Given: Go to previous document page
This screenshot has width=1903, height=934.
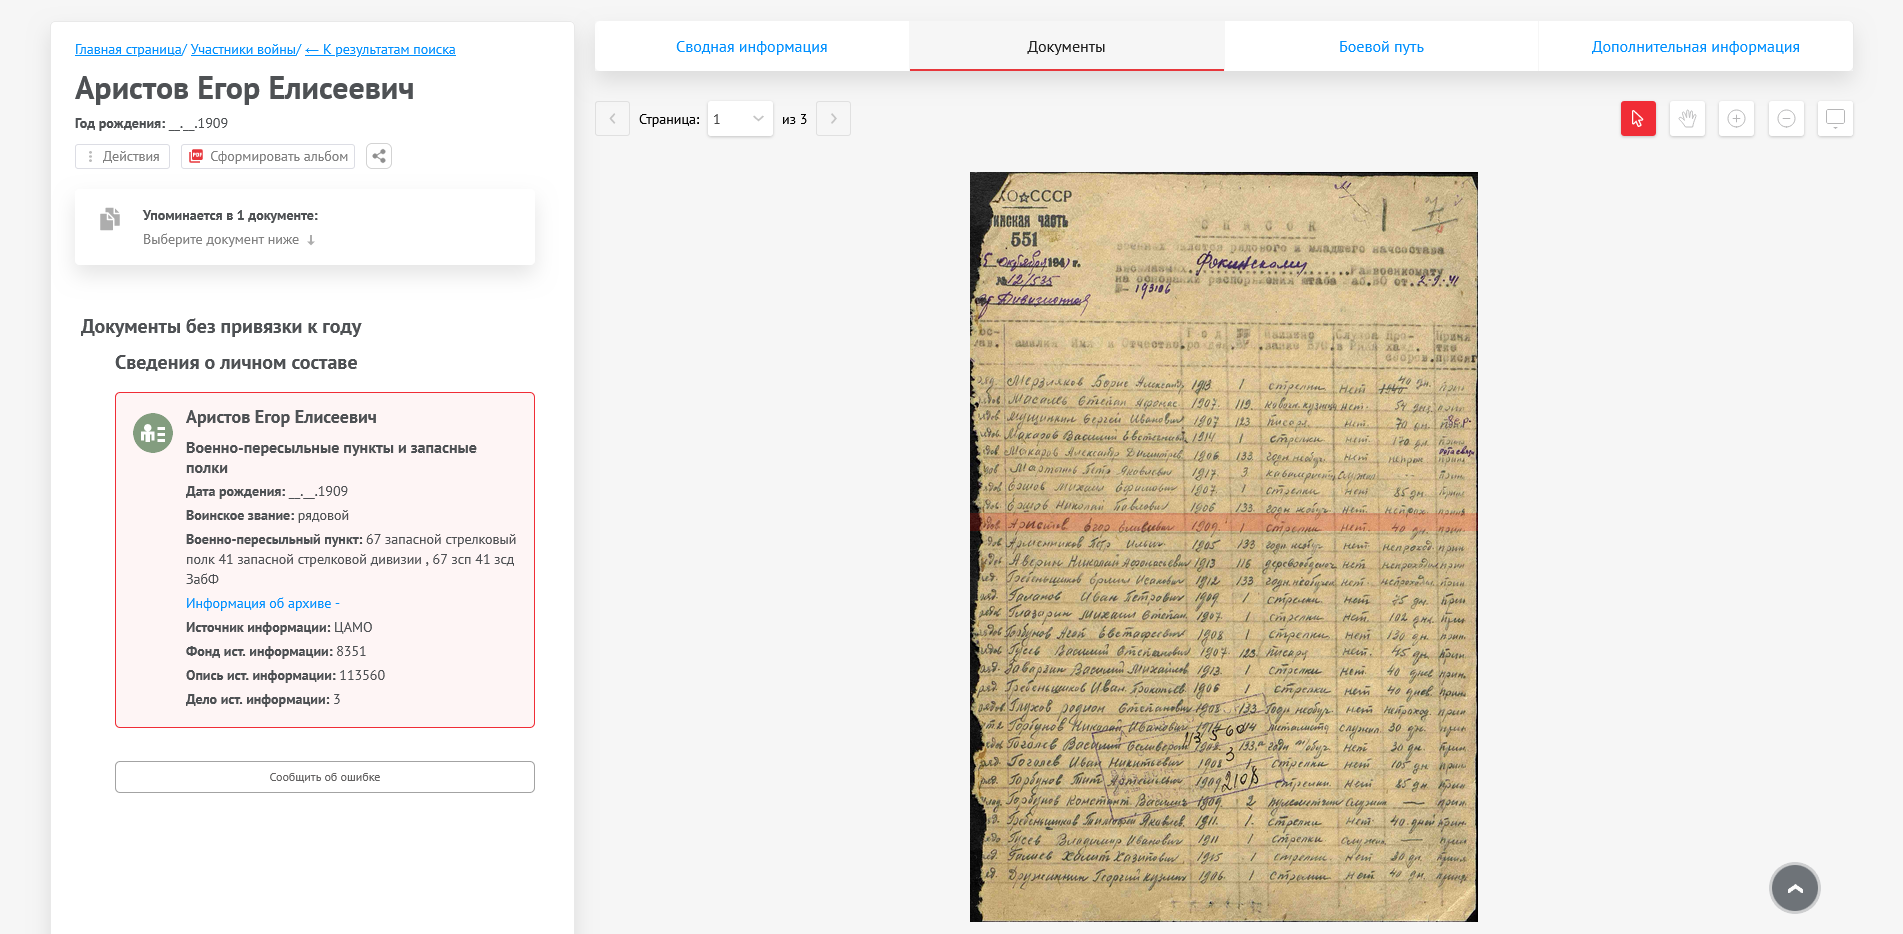Looking at the screenshot, I should point(612,119).
